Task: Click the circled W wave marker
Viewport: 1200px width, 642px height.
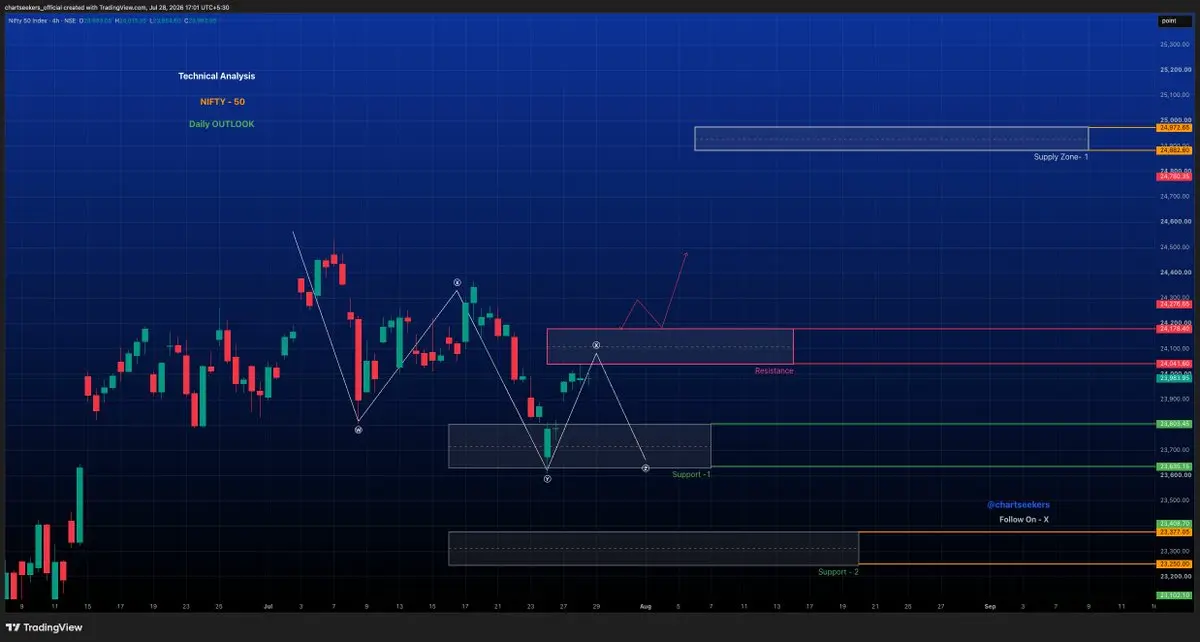Action: pyautogui.click(x=358, y=430)
